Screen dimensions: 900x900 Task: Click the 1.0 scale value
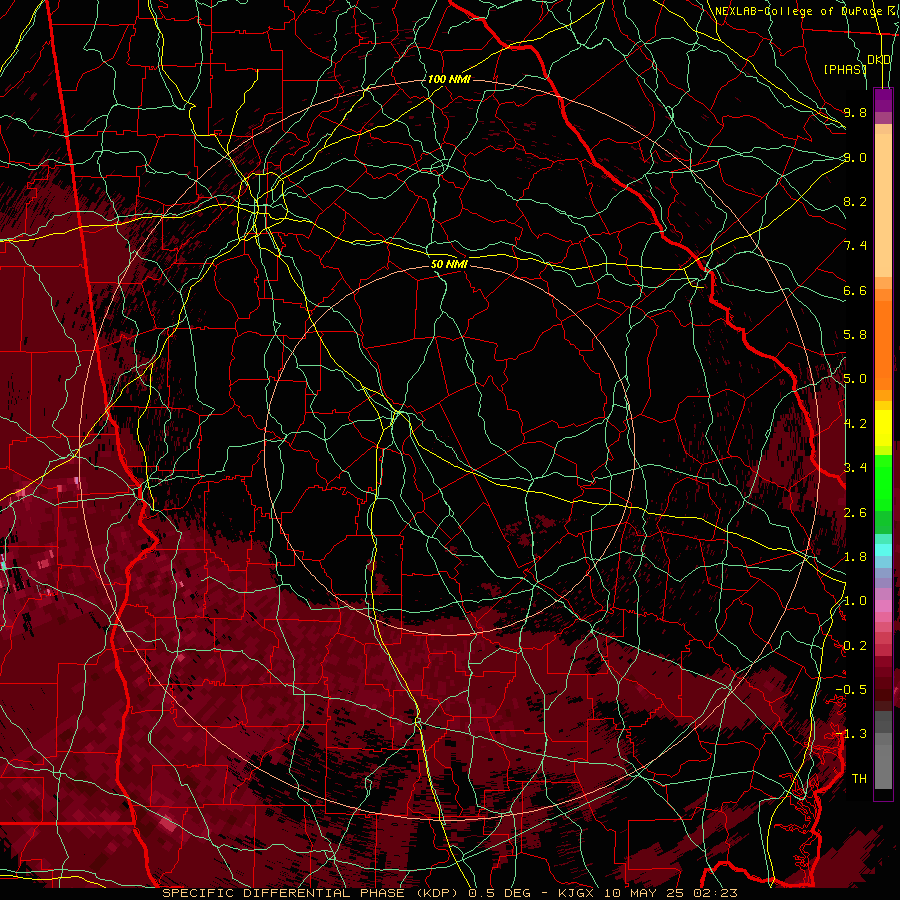tap(855, 601)
